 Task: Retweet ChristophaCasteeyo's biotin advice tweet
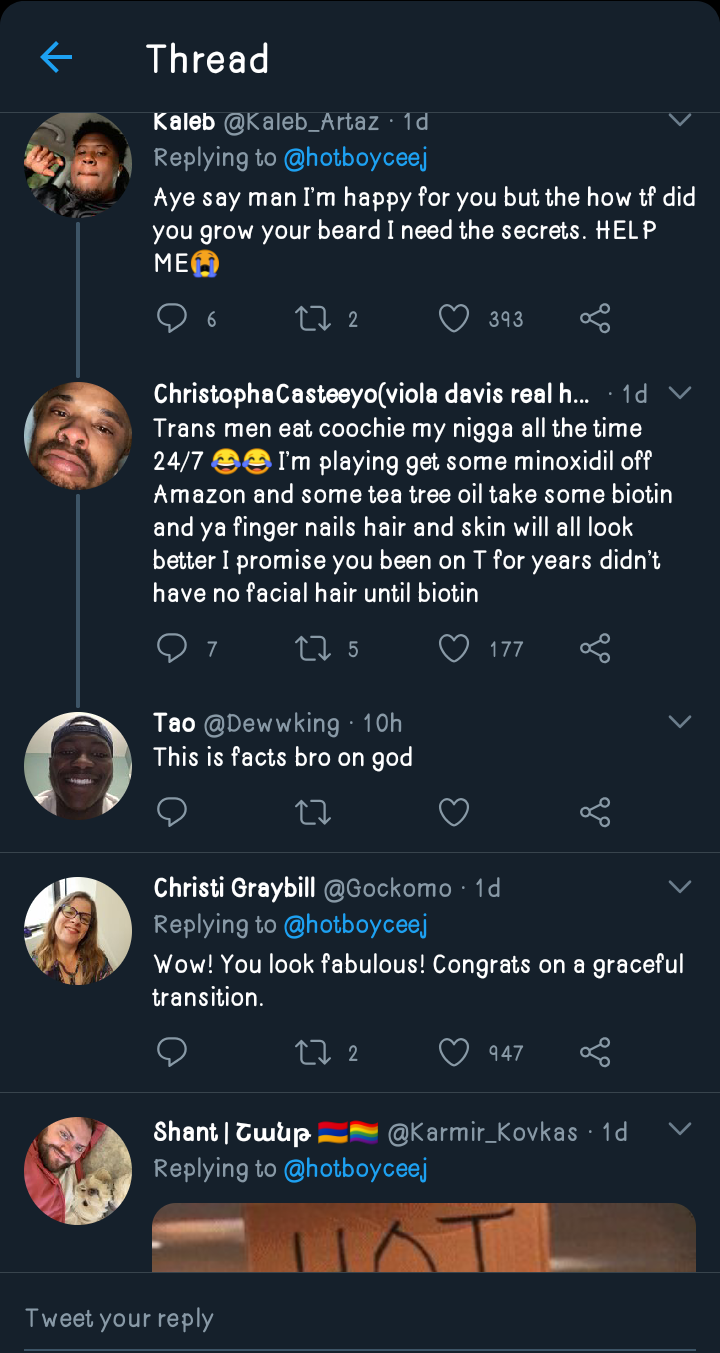[313, 649]
